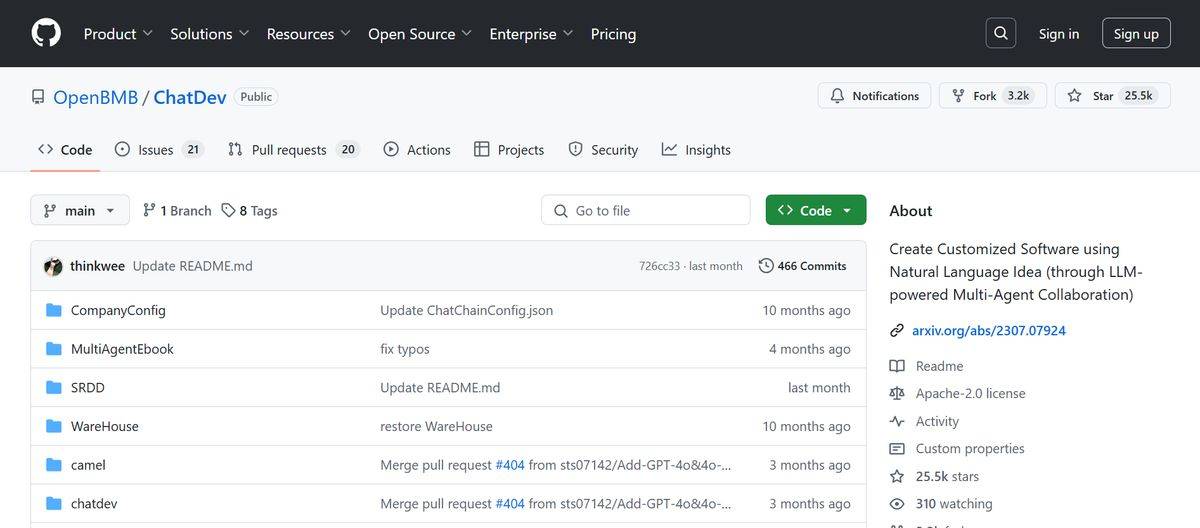
Task: Expand the Open Source menu
Action: pos(420,33)
